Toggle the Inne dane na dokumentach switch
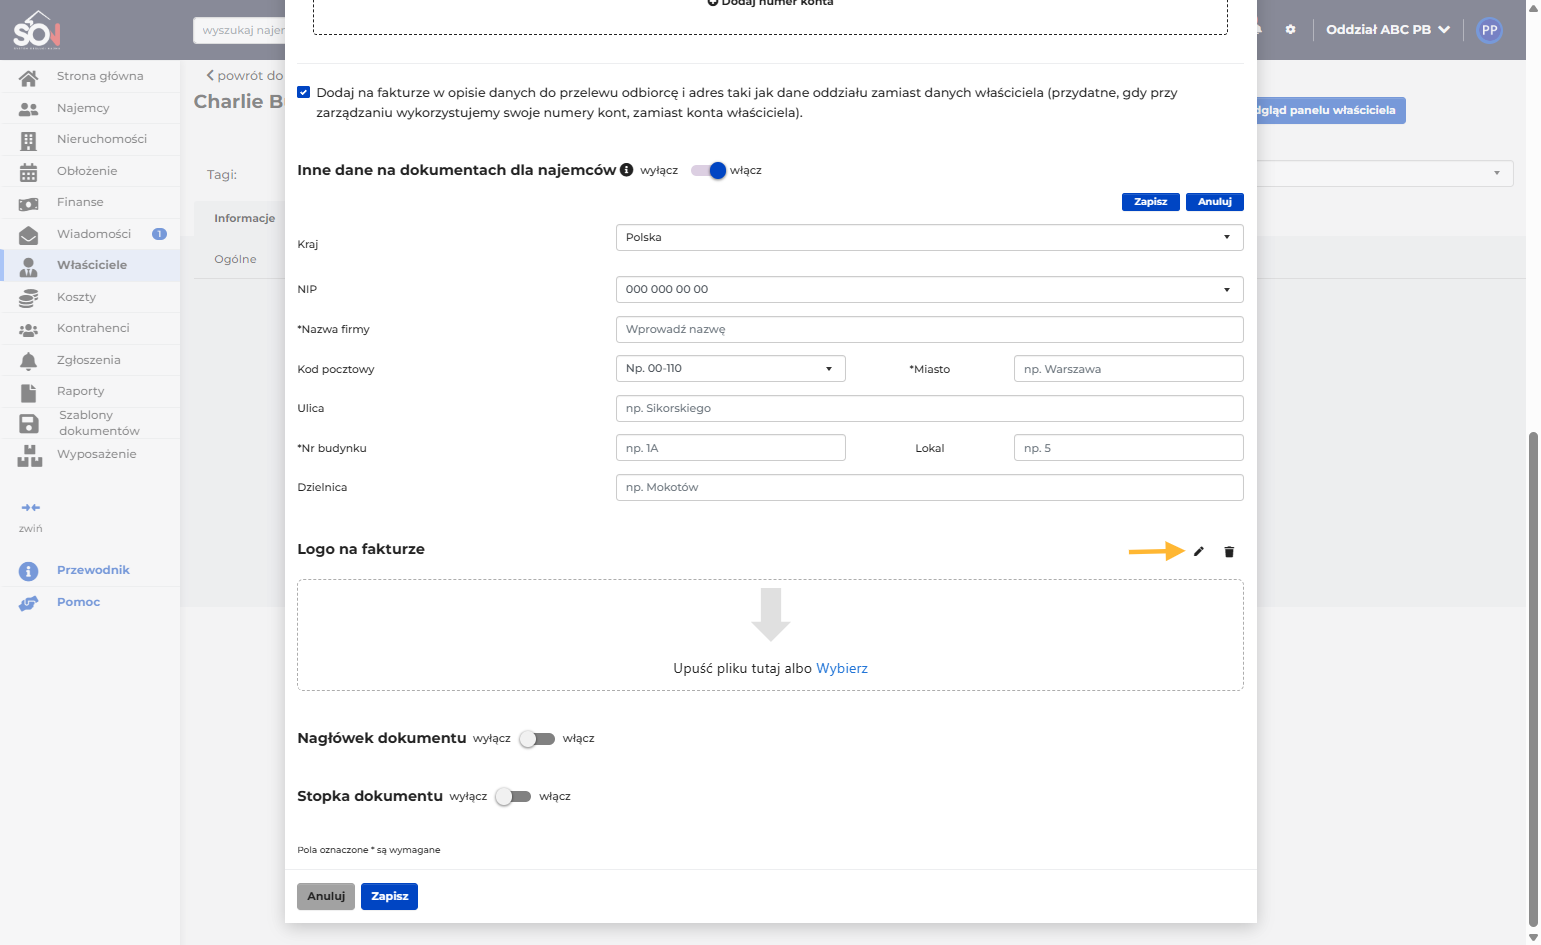Image resolution: width=1541 pixels, height=945 pixels. [x=708, y=170]
